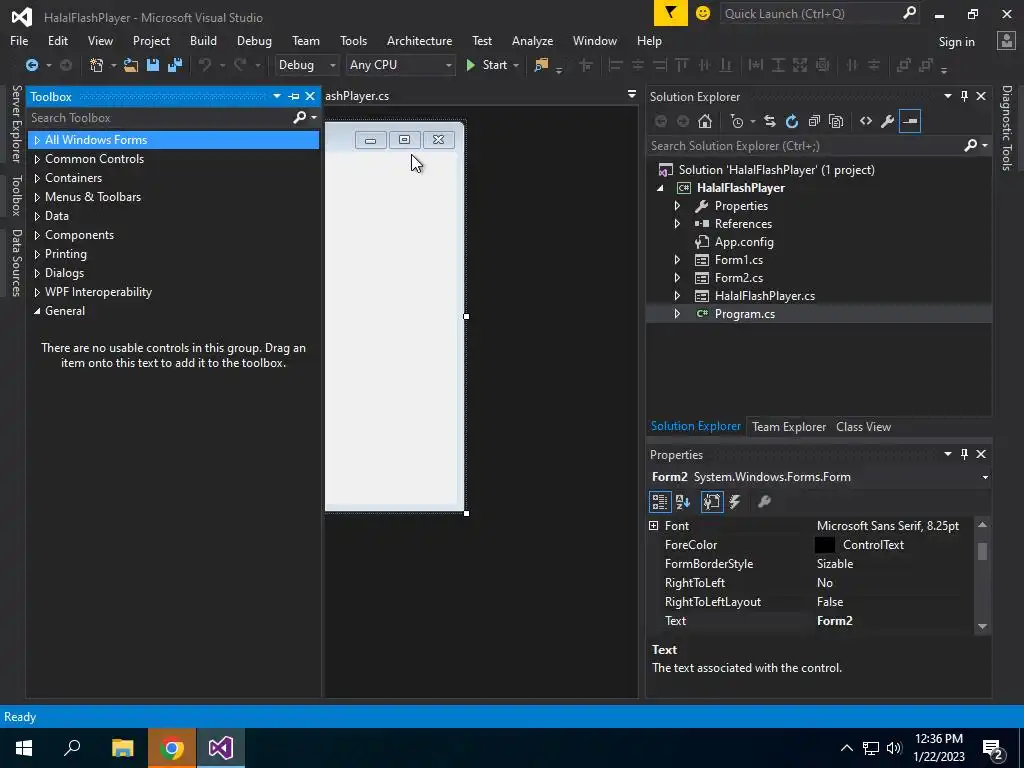
Task: Open the Debug configuration dropdown
Action: click(x=306, y=65)
